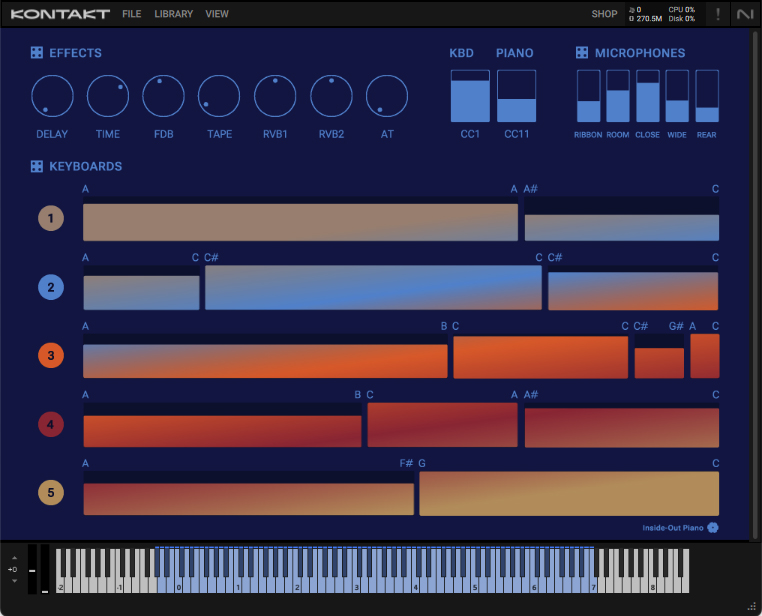
Task: Open the FILE menu
Action: point(132,14)
